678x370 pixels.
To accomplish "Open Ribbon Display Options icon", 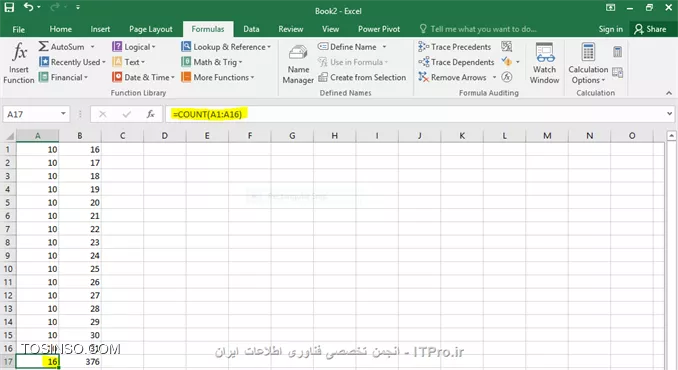I will tap(611, 7).
